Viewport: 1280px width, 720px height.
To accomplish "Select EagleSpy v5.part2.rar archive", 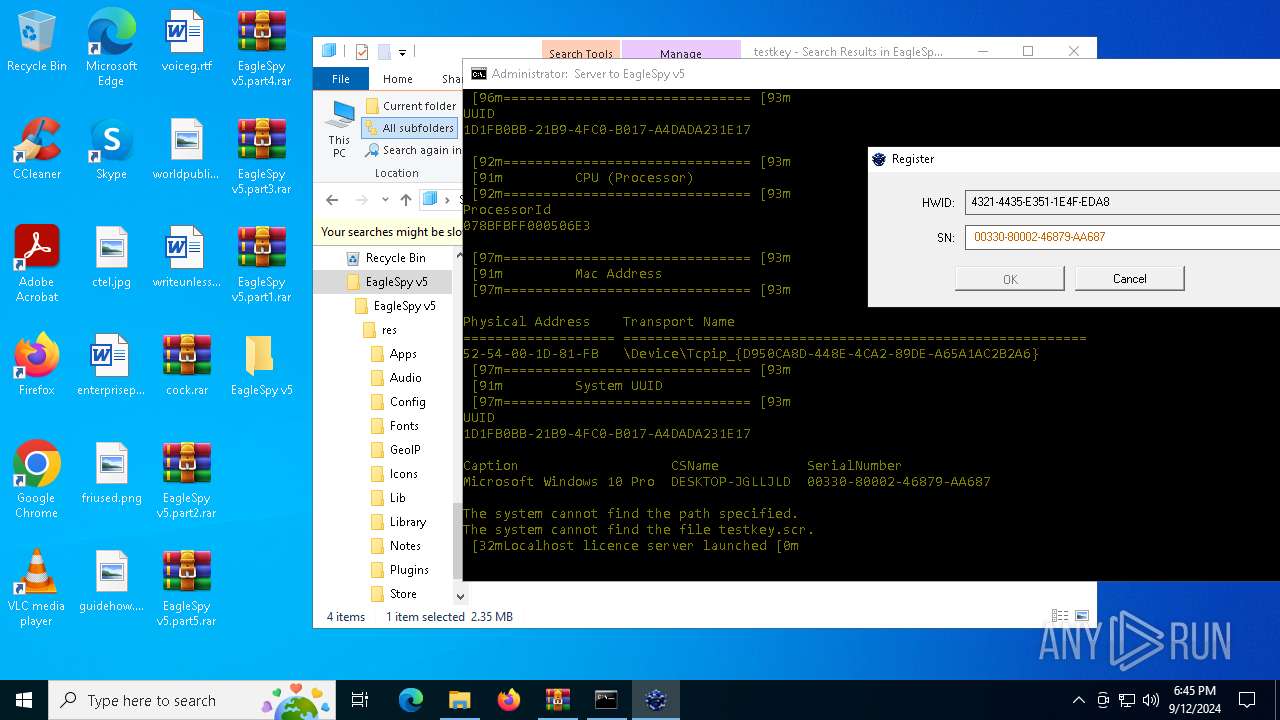I will (x=187, y=480).
